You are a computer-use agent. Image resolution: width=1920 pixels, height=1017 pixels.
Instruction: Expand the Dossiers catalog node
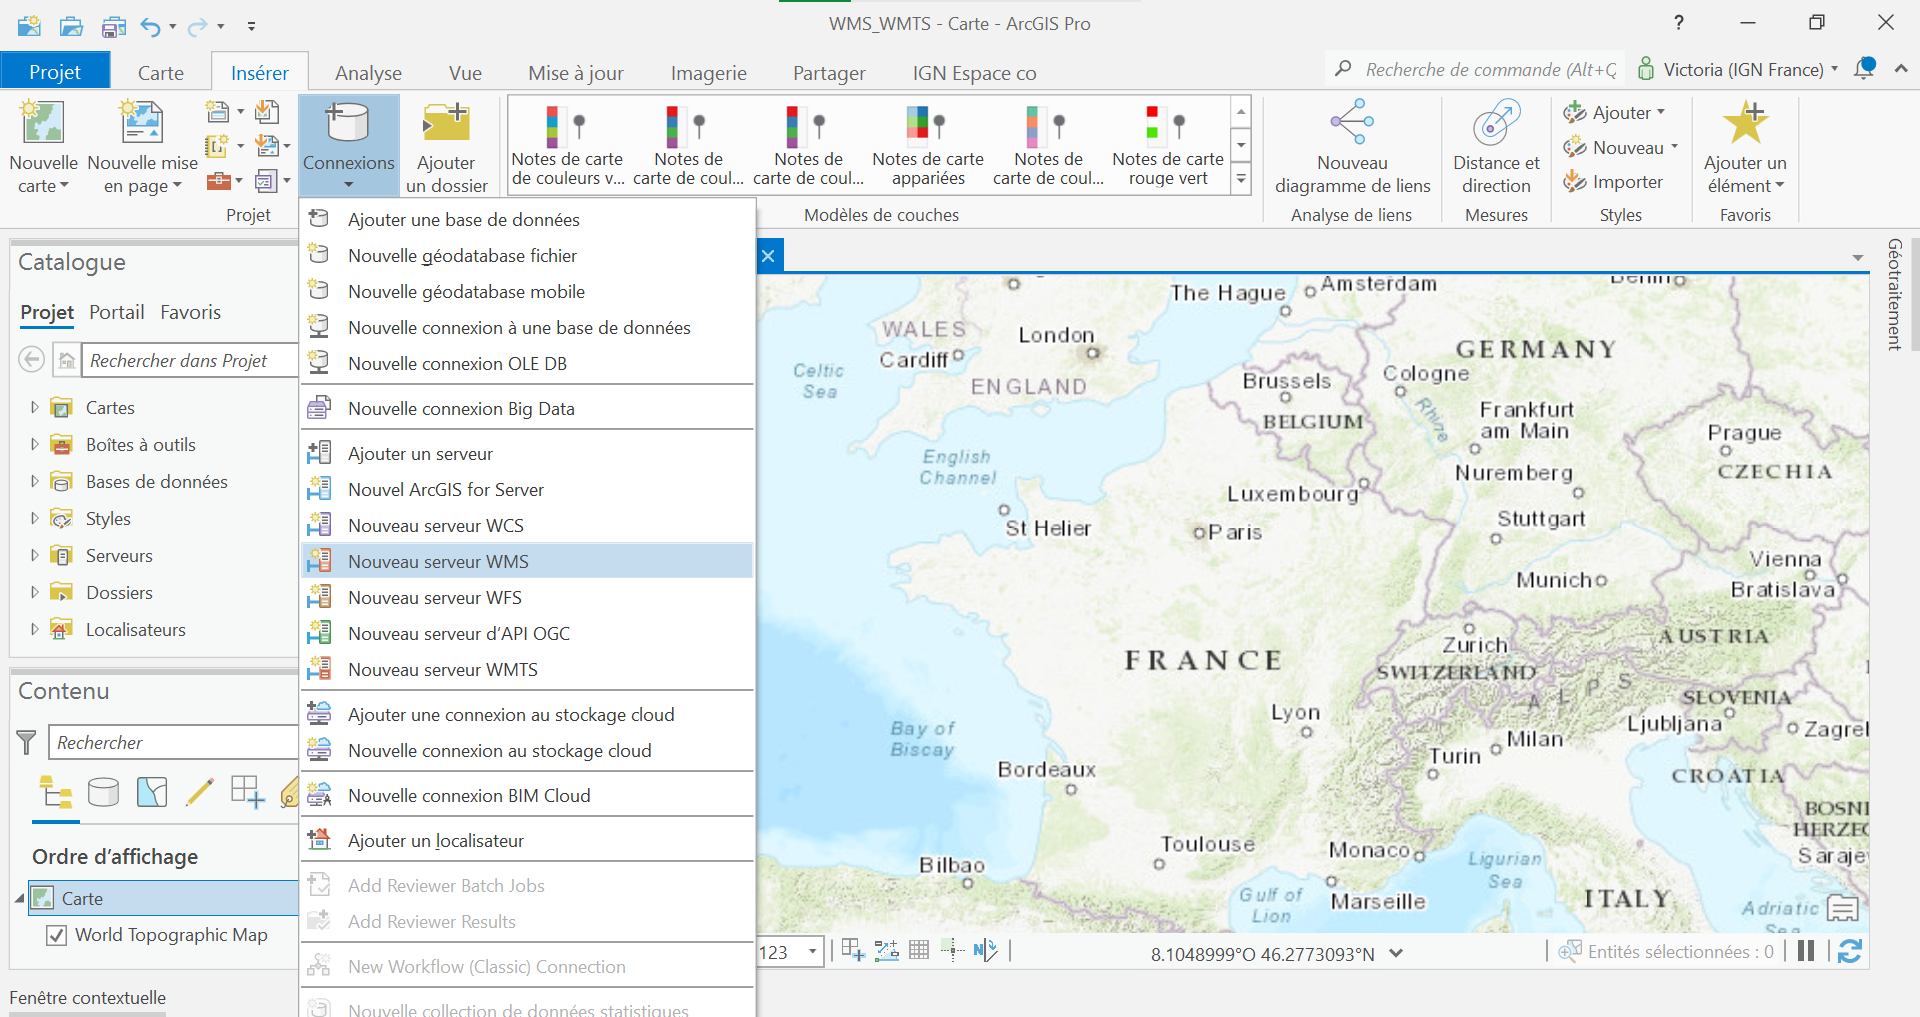34,593
